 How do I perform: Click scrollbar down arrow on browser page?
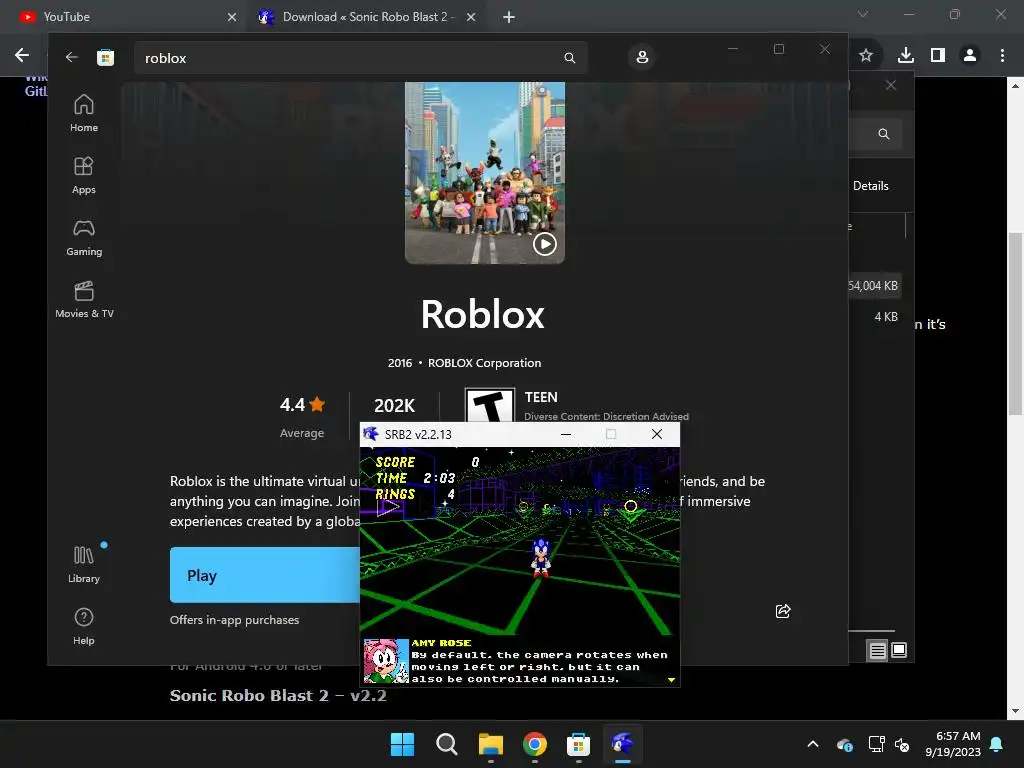pyautogui.click(x=1016, y=711)
